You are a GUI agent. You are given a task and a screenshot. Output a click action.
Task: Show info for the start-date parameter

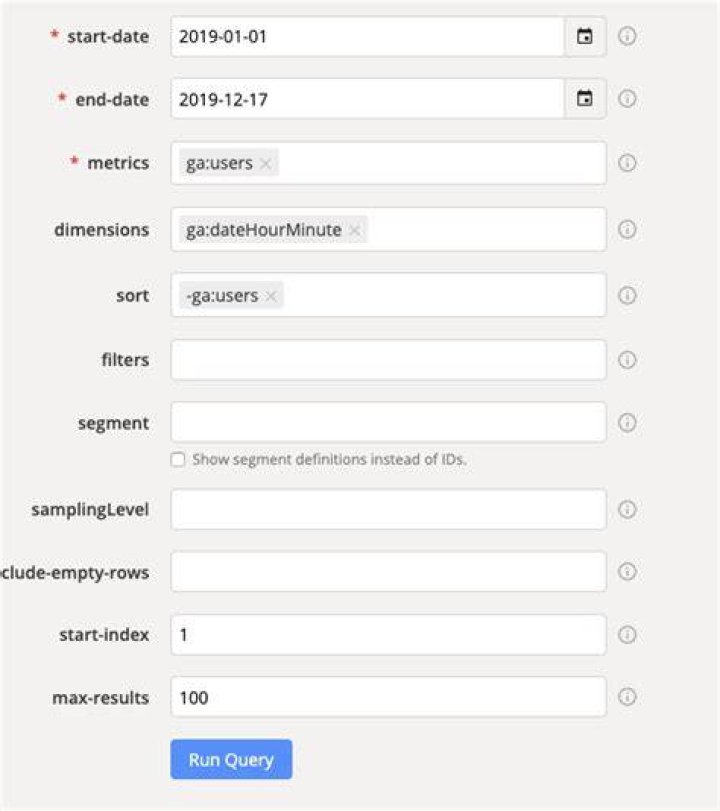coord(627,36)
